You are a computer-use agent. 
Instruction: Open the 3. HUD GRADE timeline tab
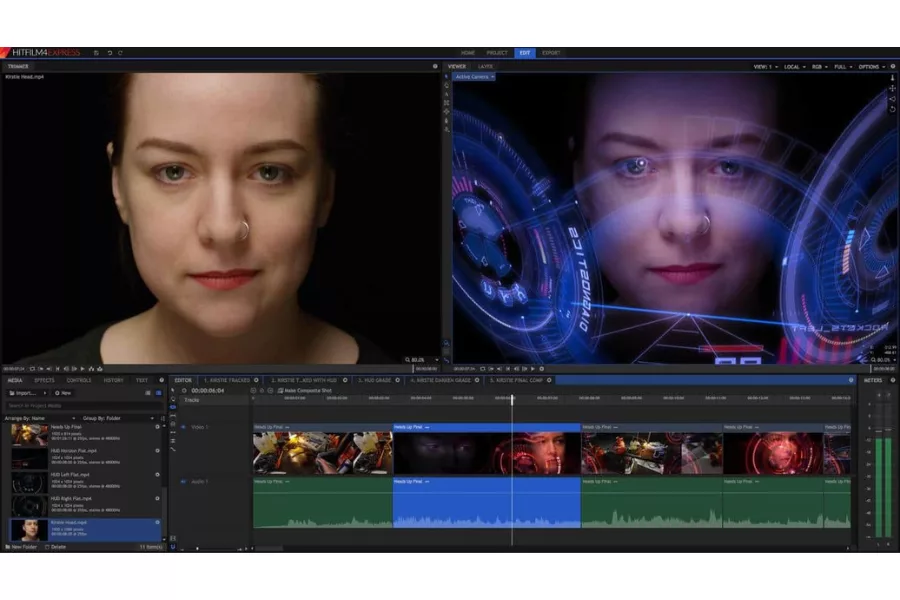coord(374,380)
